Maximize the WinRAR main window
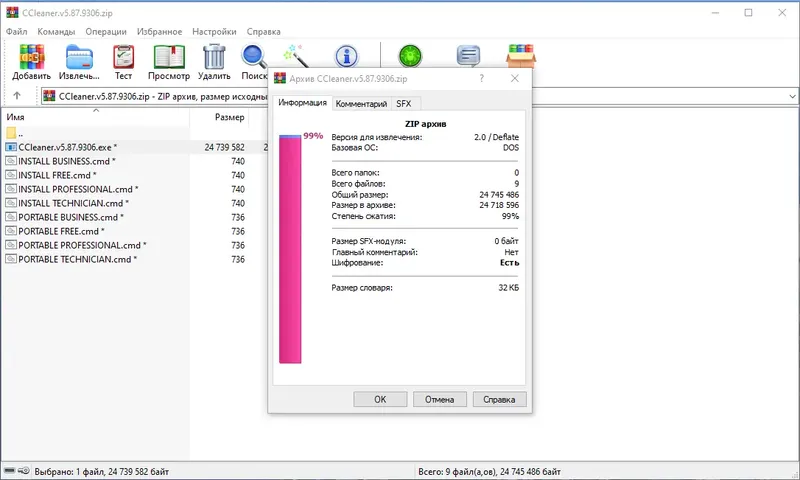Image resolution: width=800 pixels, height=480 pixels. pos(748,13)
